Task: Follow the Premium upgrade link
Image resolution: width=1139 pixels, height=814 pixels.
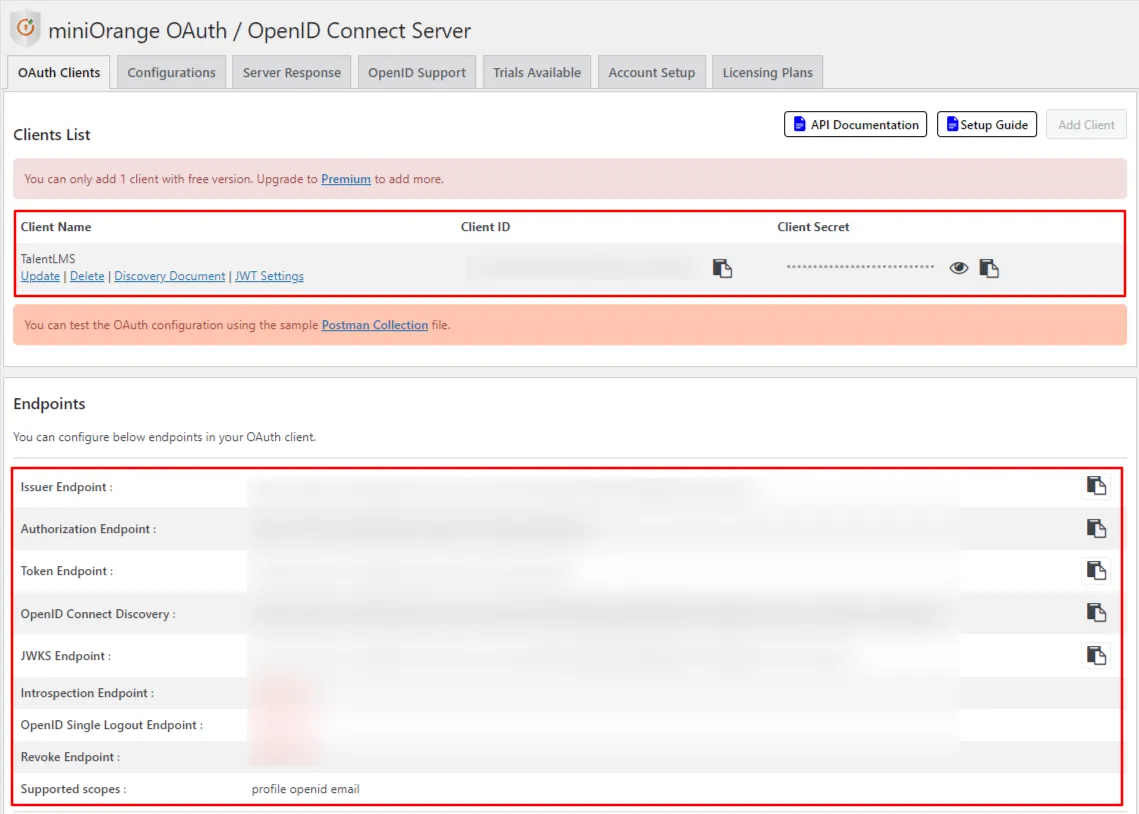Action: click(346, 179)
